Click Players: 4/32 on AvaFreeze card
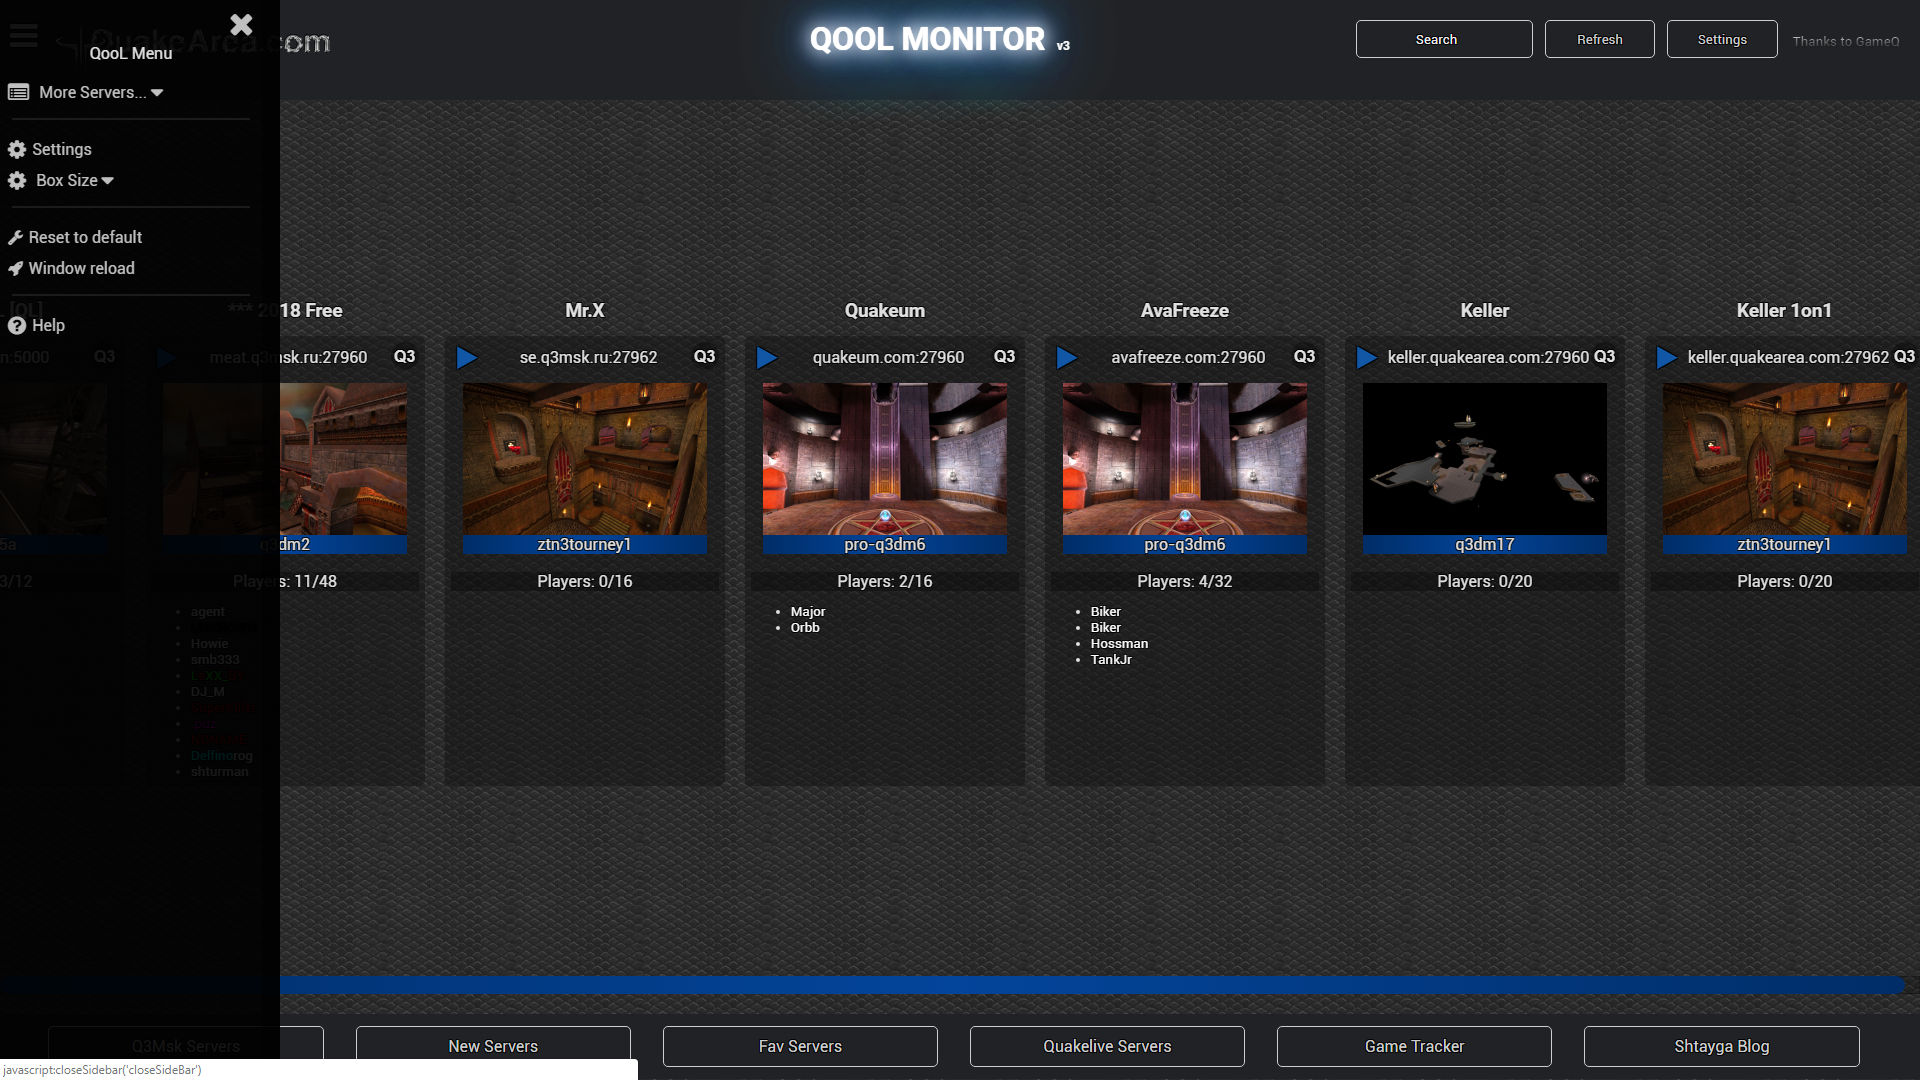 [x=1184, y=581]
